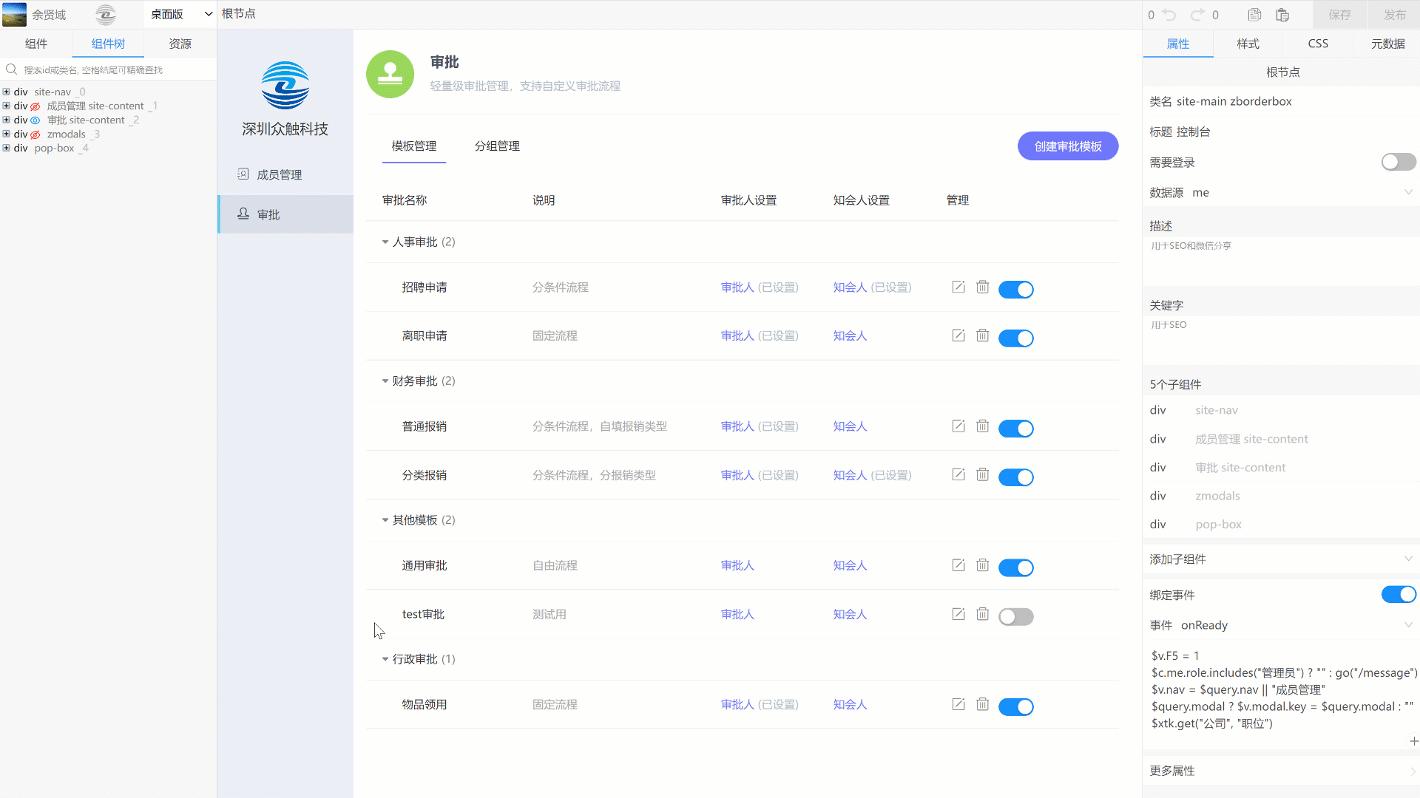This screenshot has height=798, width=1420.
Task: Edit the 分类报销 template
Action: [958, 475]
